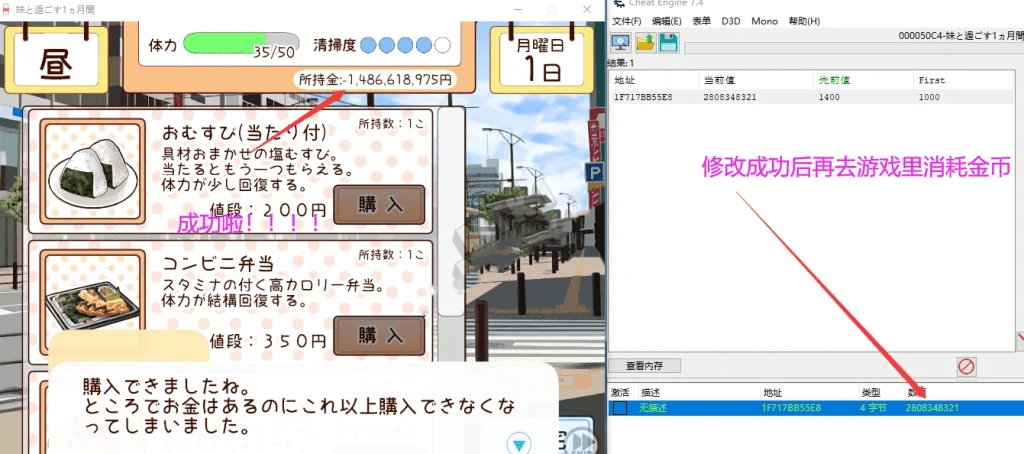
Task: Toggle the active checkbox for address 1F717BB55E8
Action: (x=620, y=408)
